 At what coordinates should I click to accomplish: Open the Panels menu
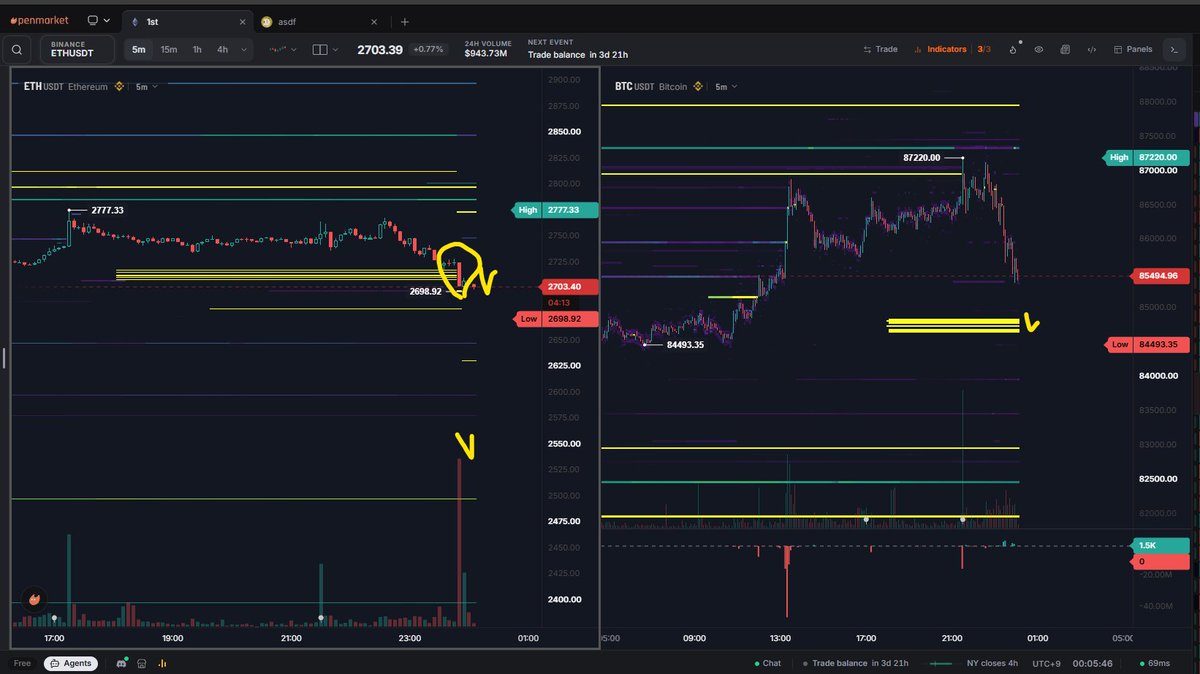coord(1132,49)
